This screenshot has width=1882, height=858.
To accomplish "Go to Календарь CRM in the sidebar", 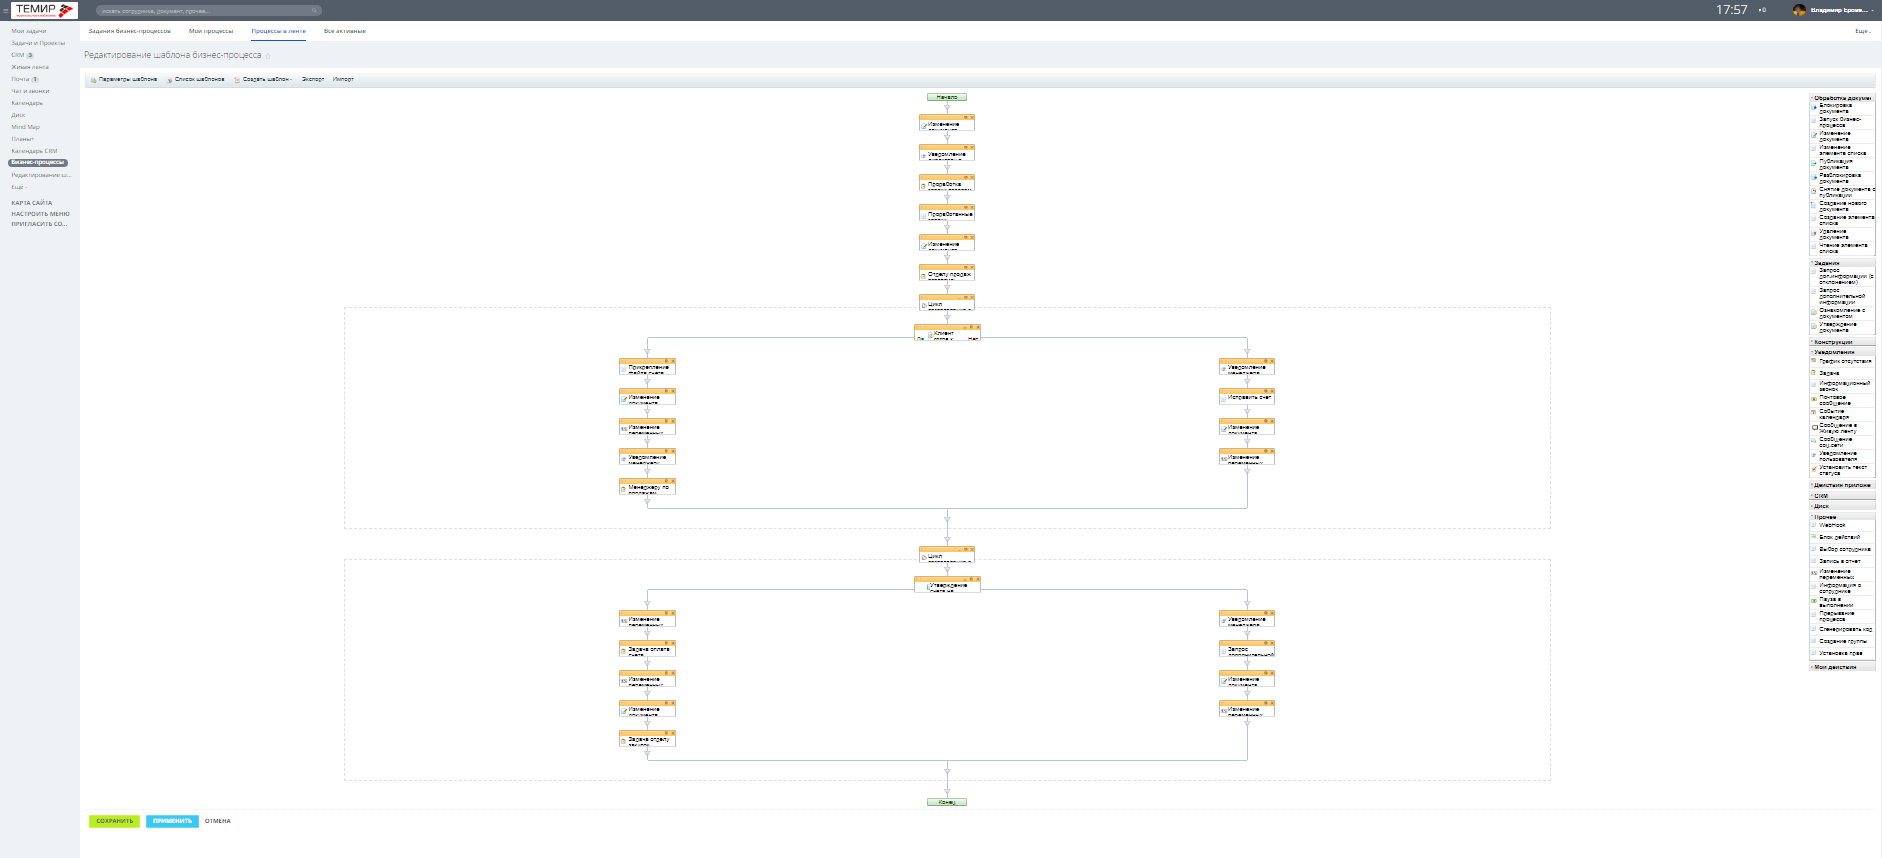I will 34,151.
